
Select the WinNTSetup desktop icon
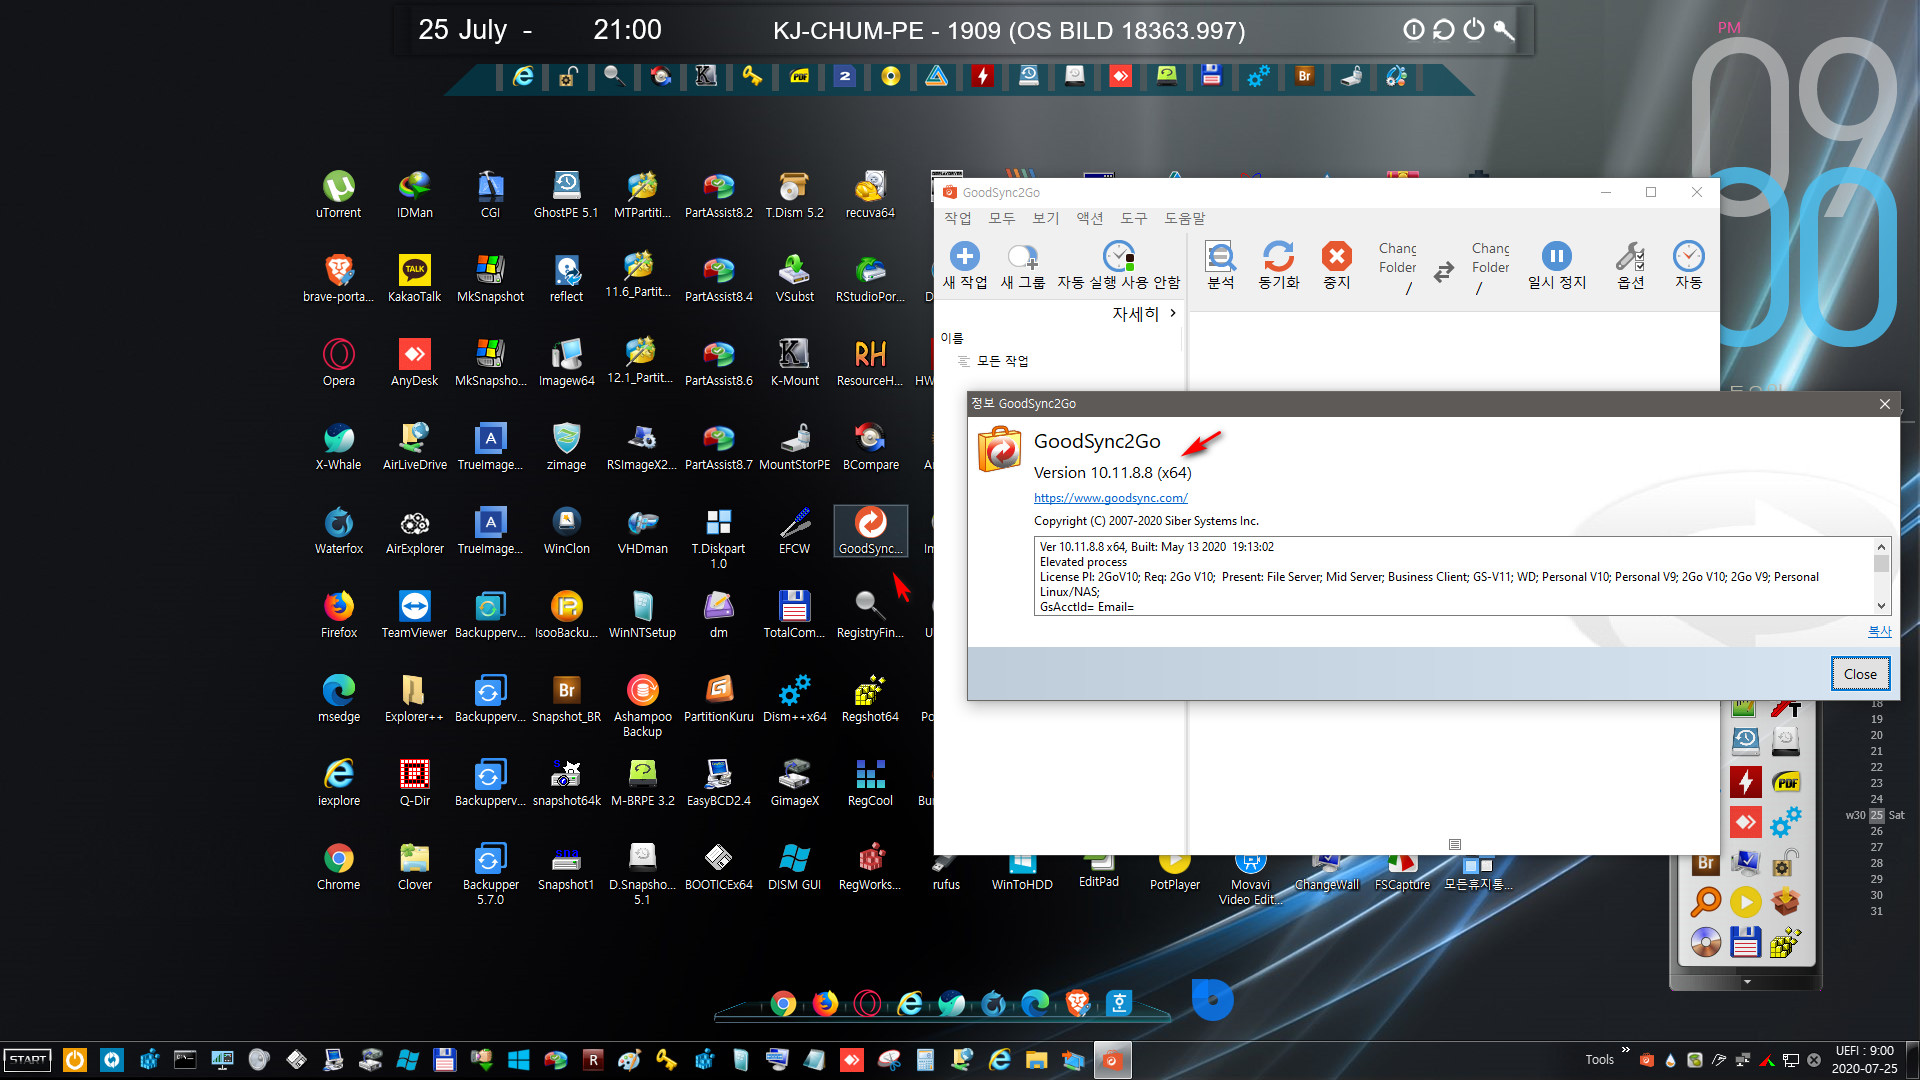642,615
